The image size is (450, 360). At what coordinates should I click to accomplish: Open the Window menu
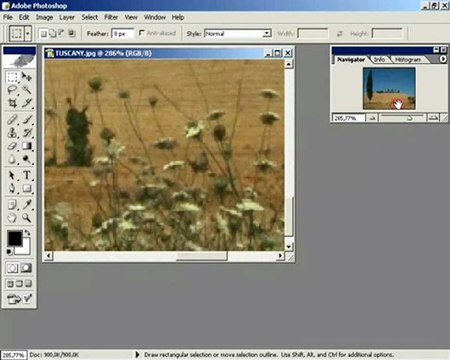click(155, 17)
